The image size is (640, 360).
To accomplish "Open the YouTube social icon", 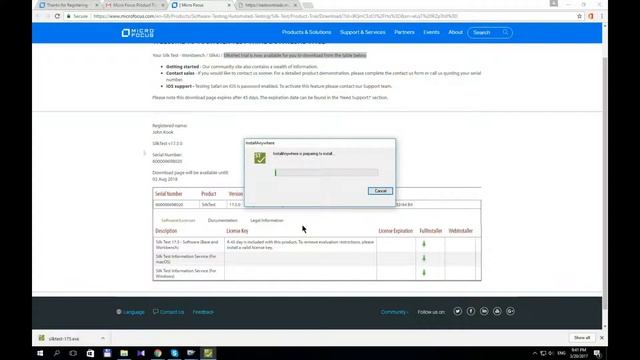I will coord(497,311).
